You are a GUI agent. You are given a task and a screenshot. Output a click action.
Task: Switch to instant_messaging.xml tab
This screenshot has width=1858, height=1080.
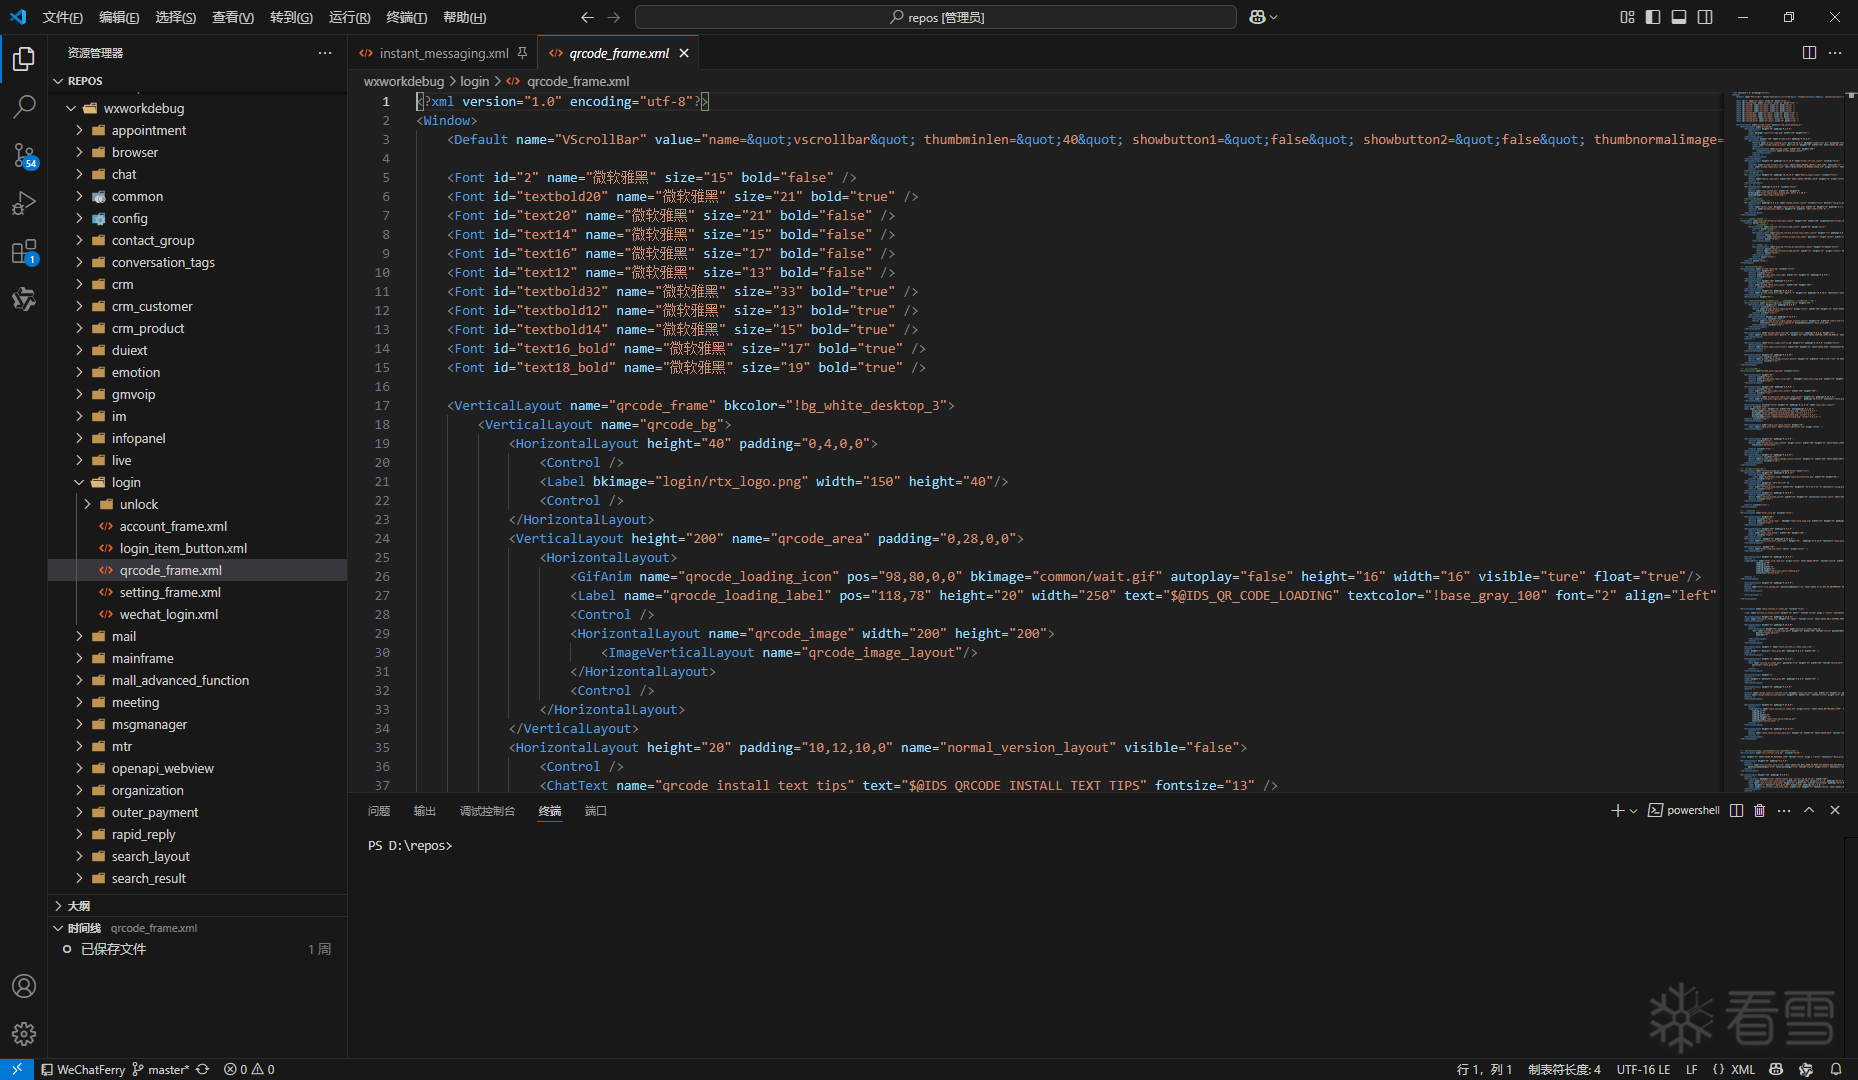click(x=443, y=53)
